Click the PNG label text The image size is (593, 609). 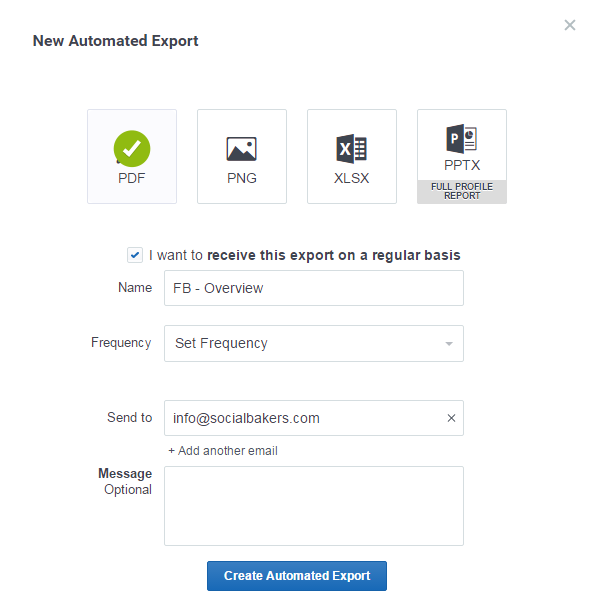click(x=242, y=178)
